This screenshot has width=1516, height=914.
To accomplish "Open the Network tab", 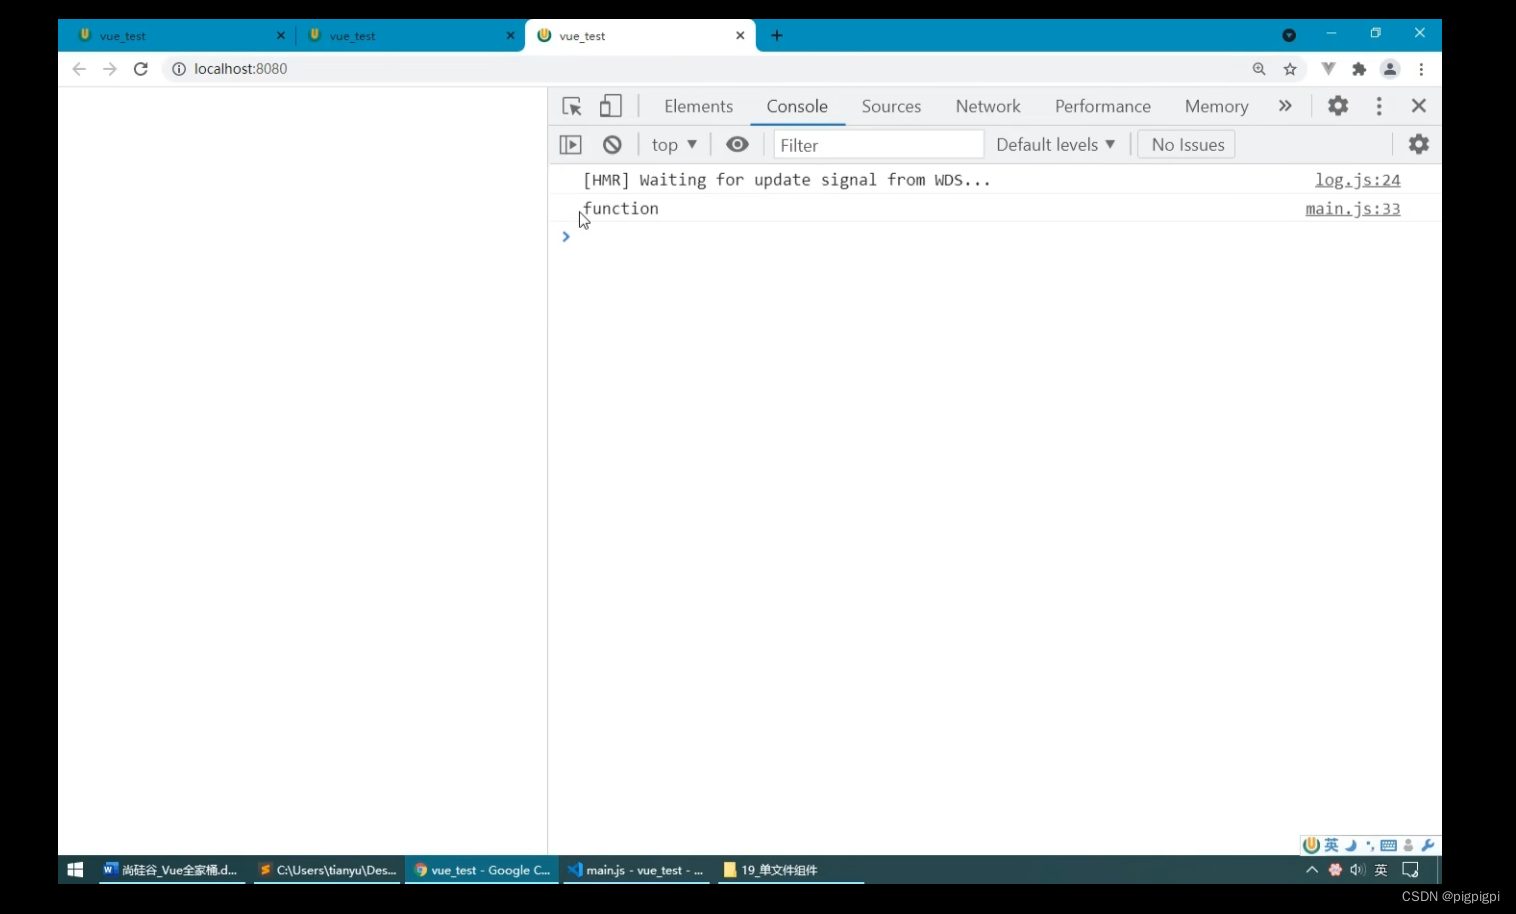I will [988, 106].
